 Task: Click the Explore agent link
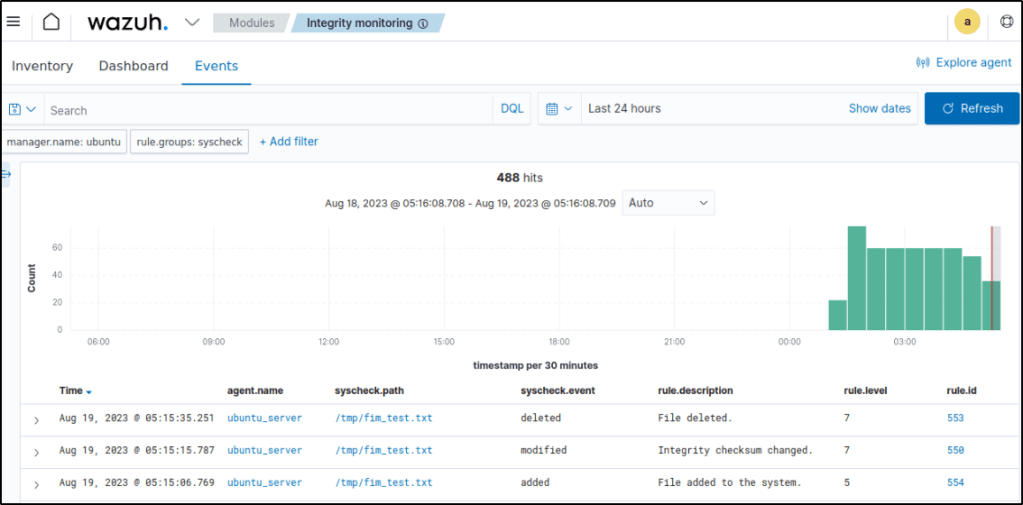[x=964, y=62]
